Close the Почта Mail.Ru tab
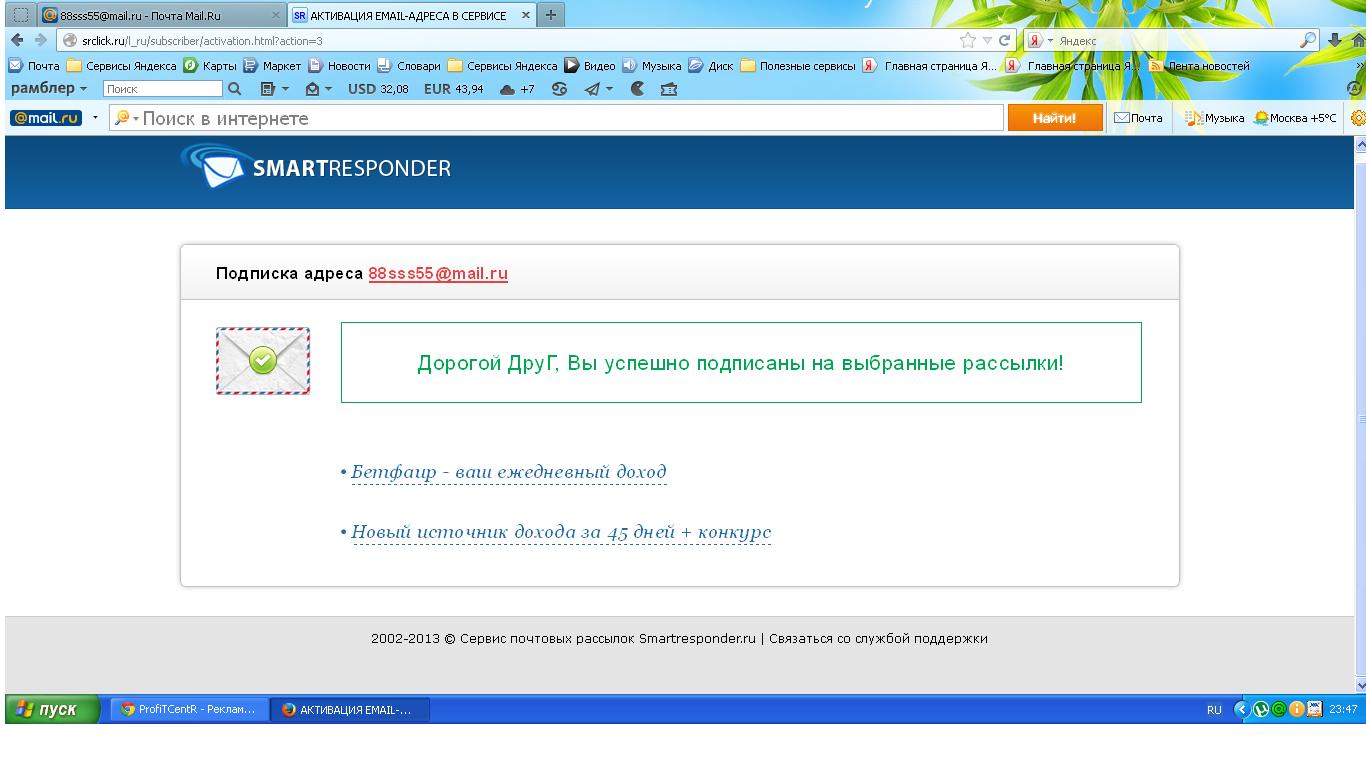The height and width of the screenshot is (768, 1366). 276,16
